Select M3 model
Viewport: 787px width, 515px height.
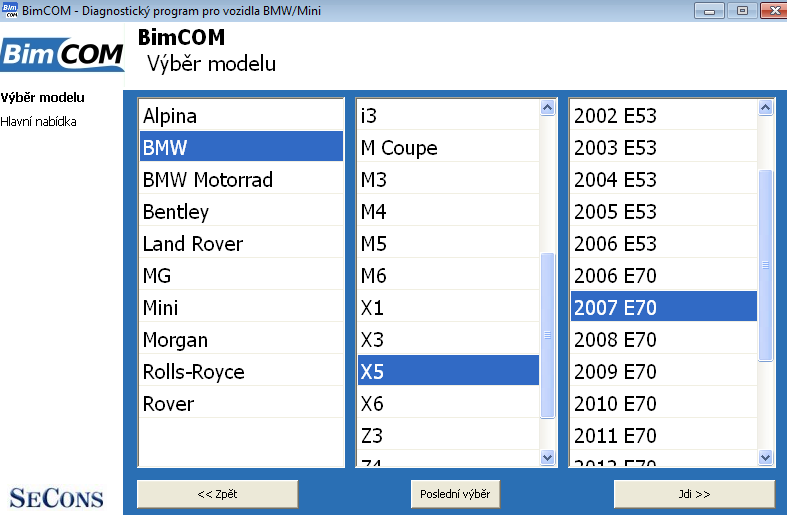(x=448, y=179)
